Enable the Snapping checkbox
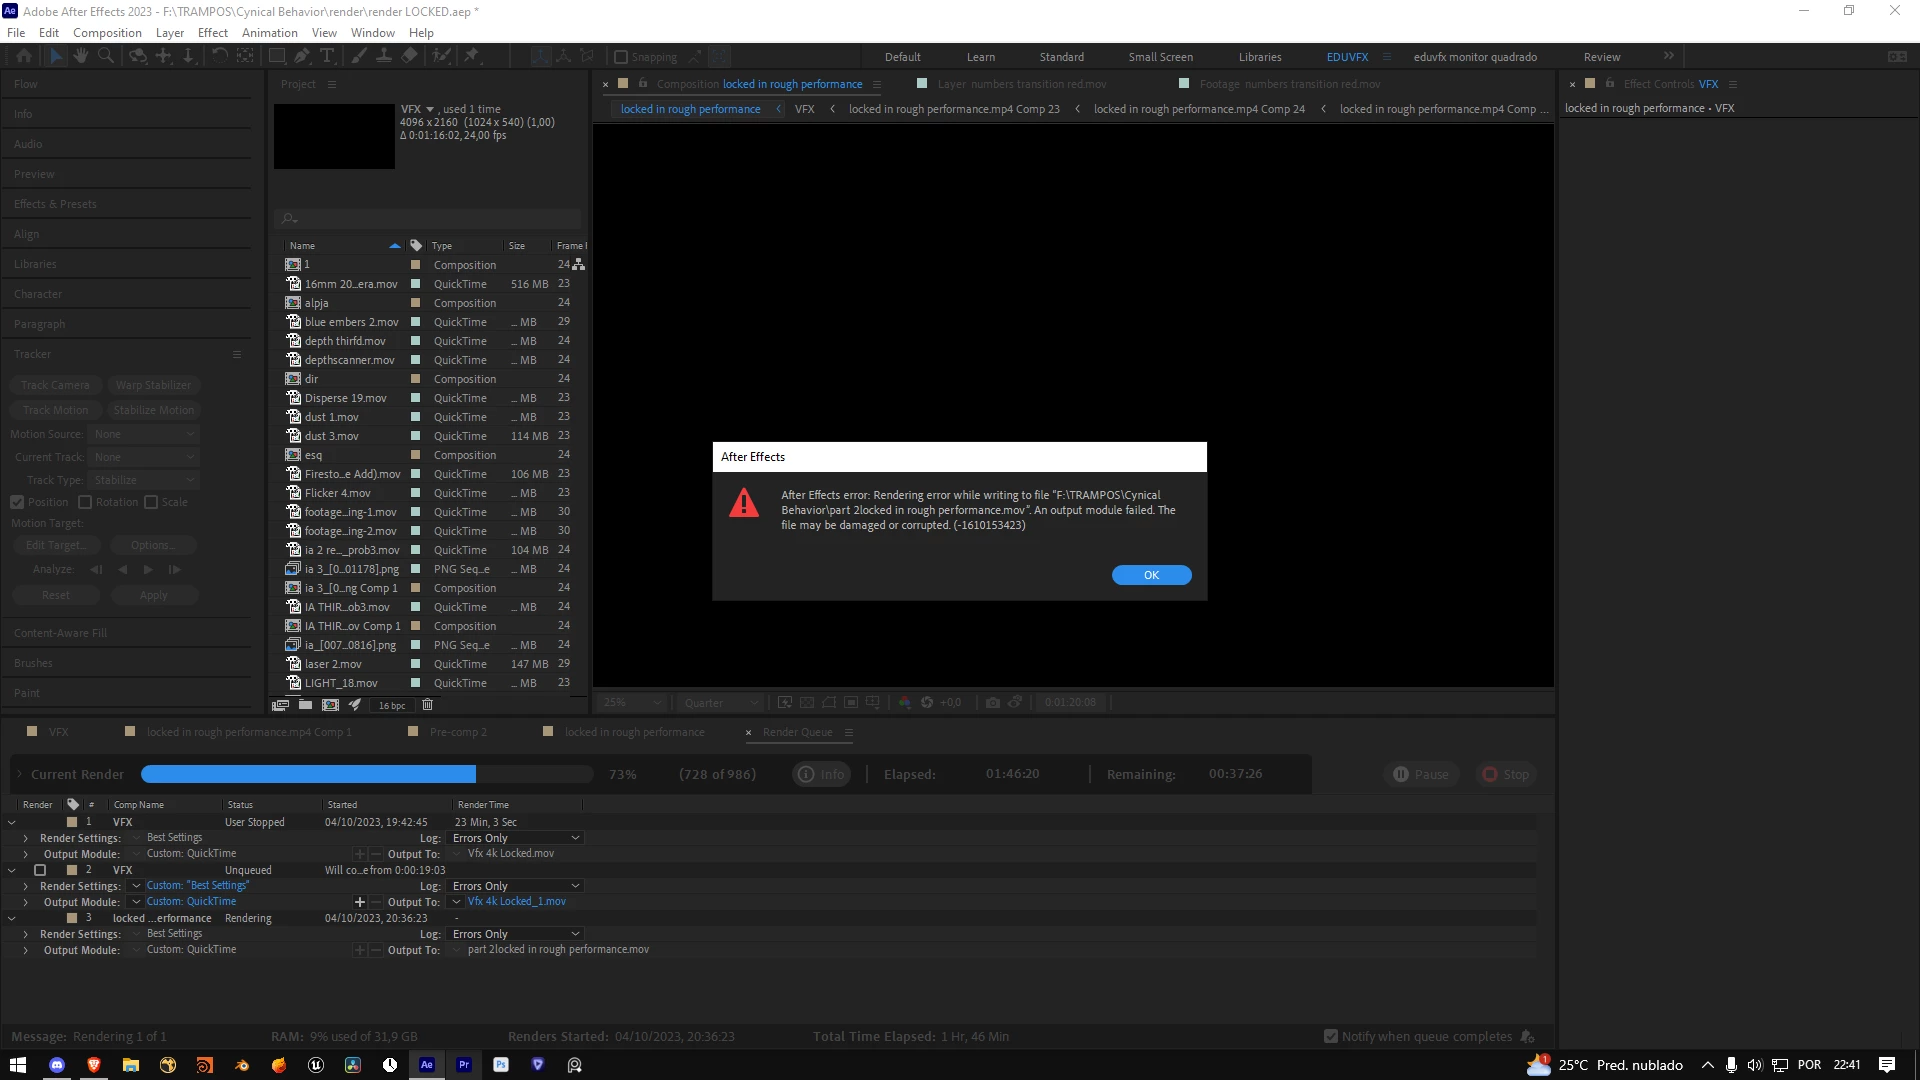 click(621, 57)
